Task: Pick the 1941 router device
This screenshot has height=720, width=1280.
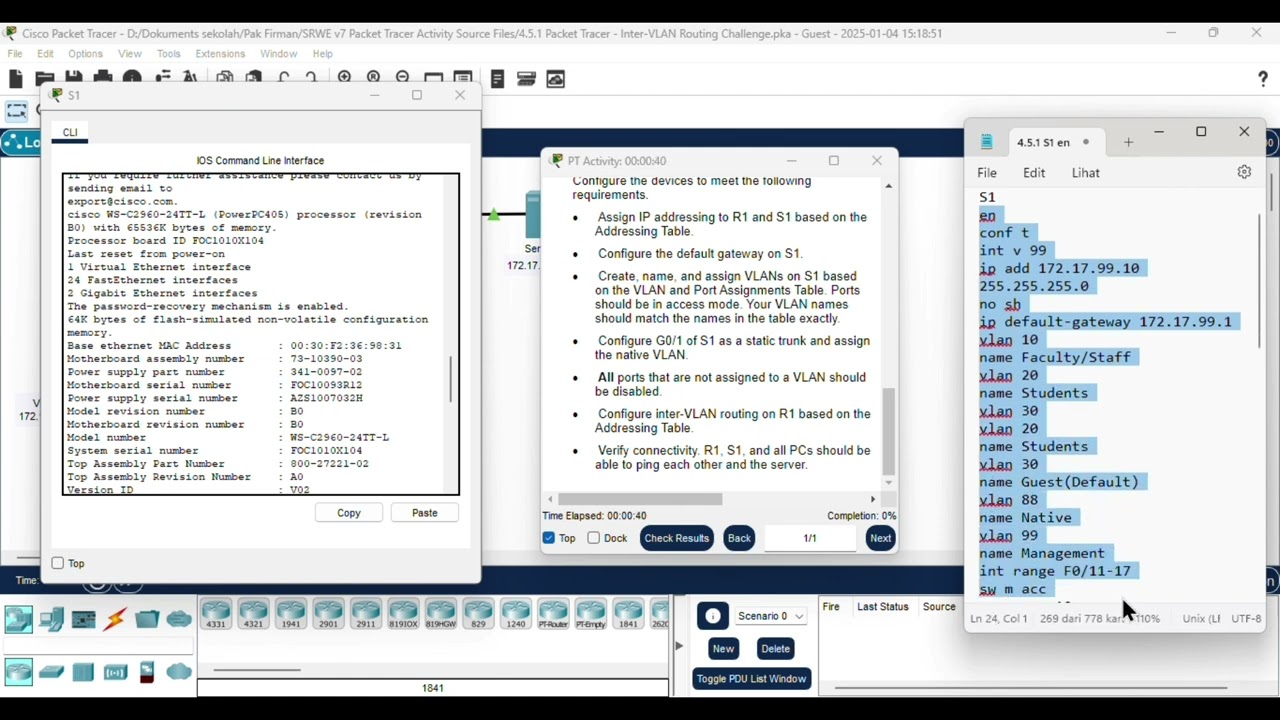Action: (291, 614)
